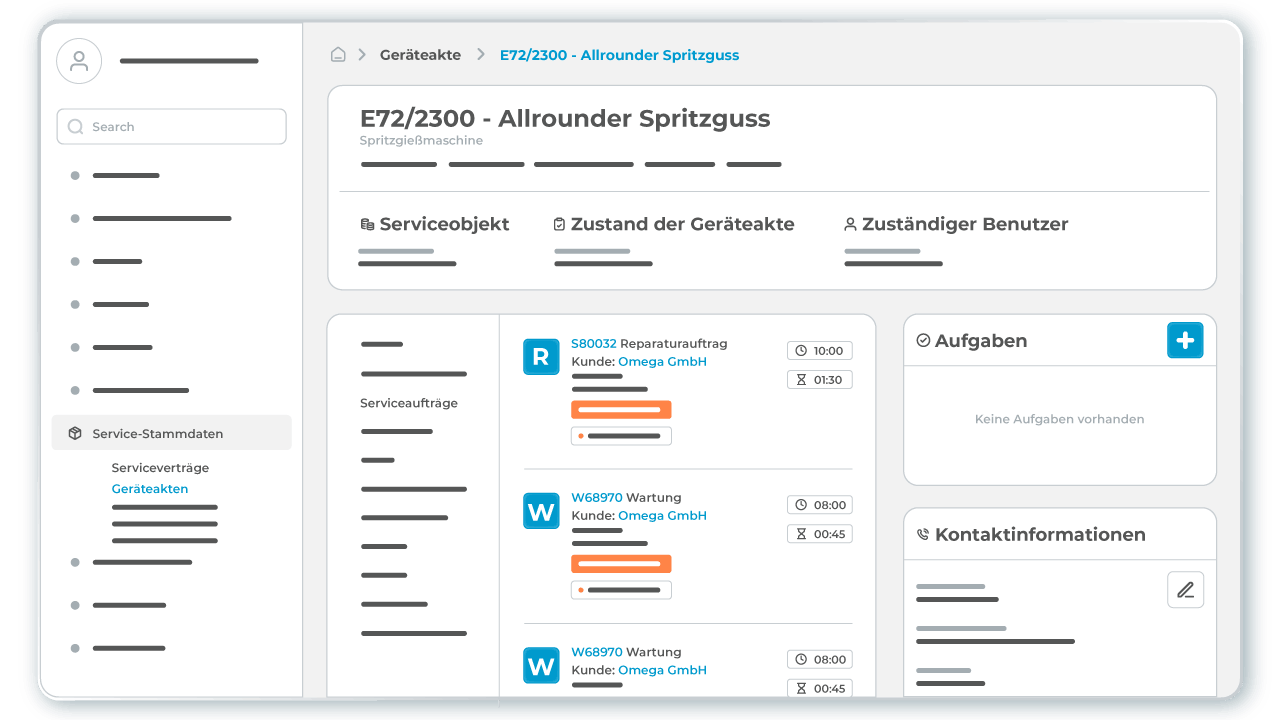This screenshot has width=1280, height=720.
Task: Open the Geräteakten entry in the sidebar
Action: (150, 488)
